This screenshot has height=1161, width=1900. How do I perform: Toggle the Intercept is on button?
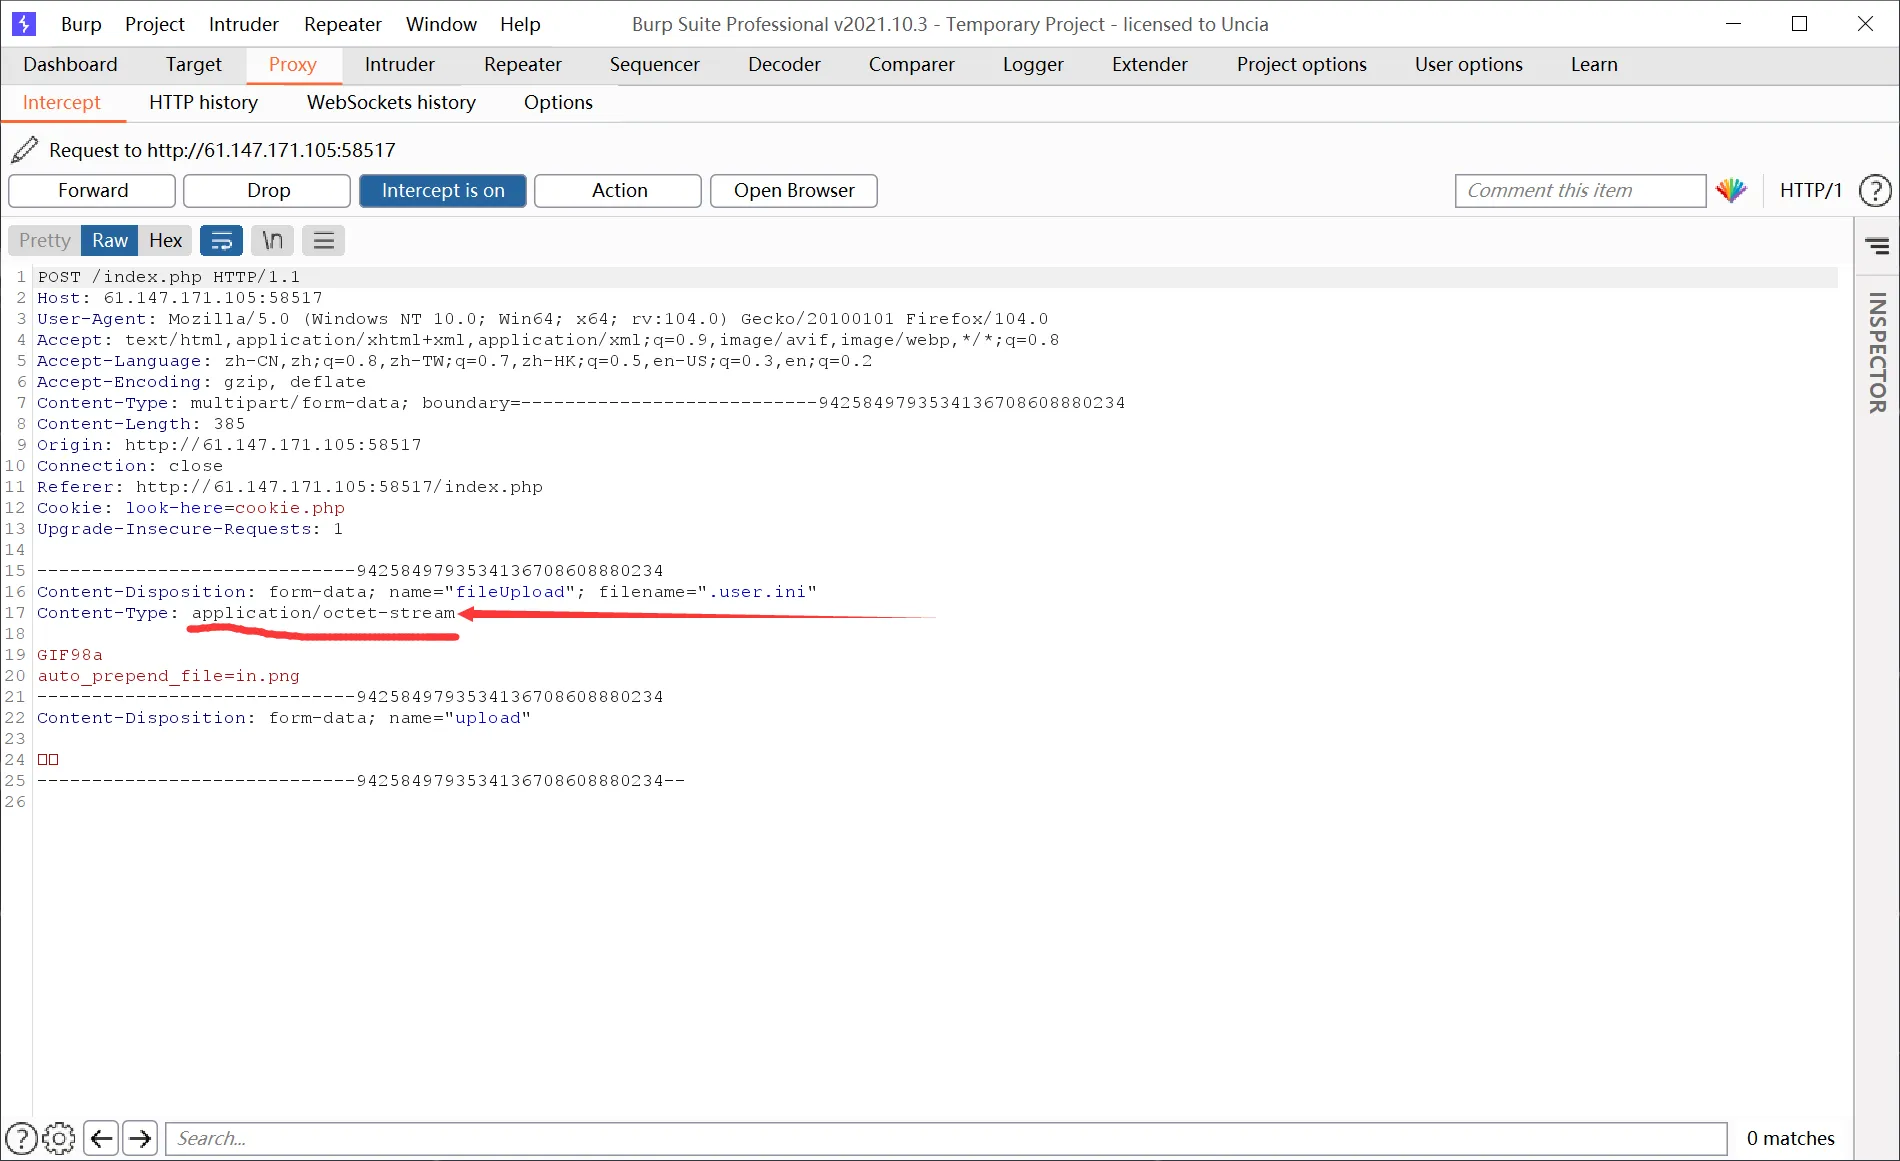click(443, 191)
